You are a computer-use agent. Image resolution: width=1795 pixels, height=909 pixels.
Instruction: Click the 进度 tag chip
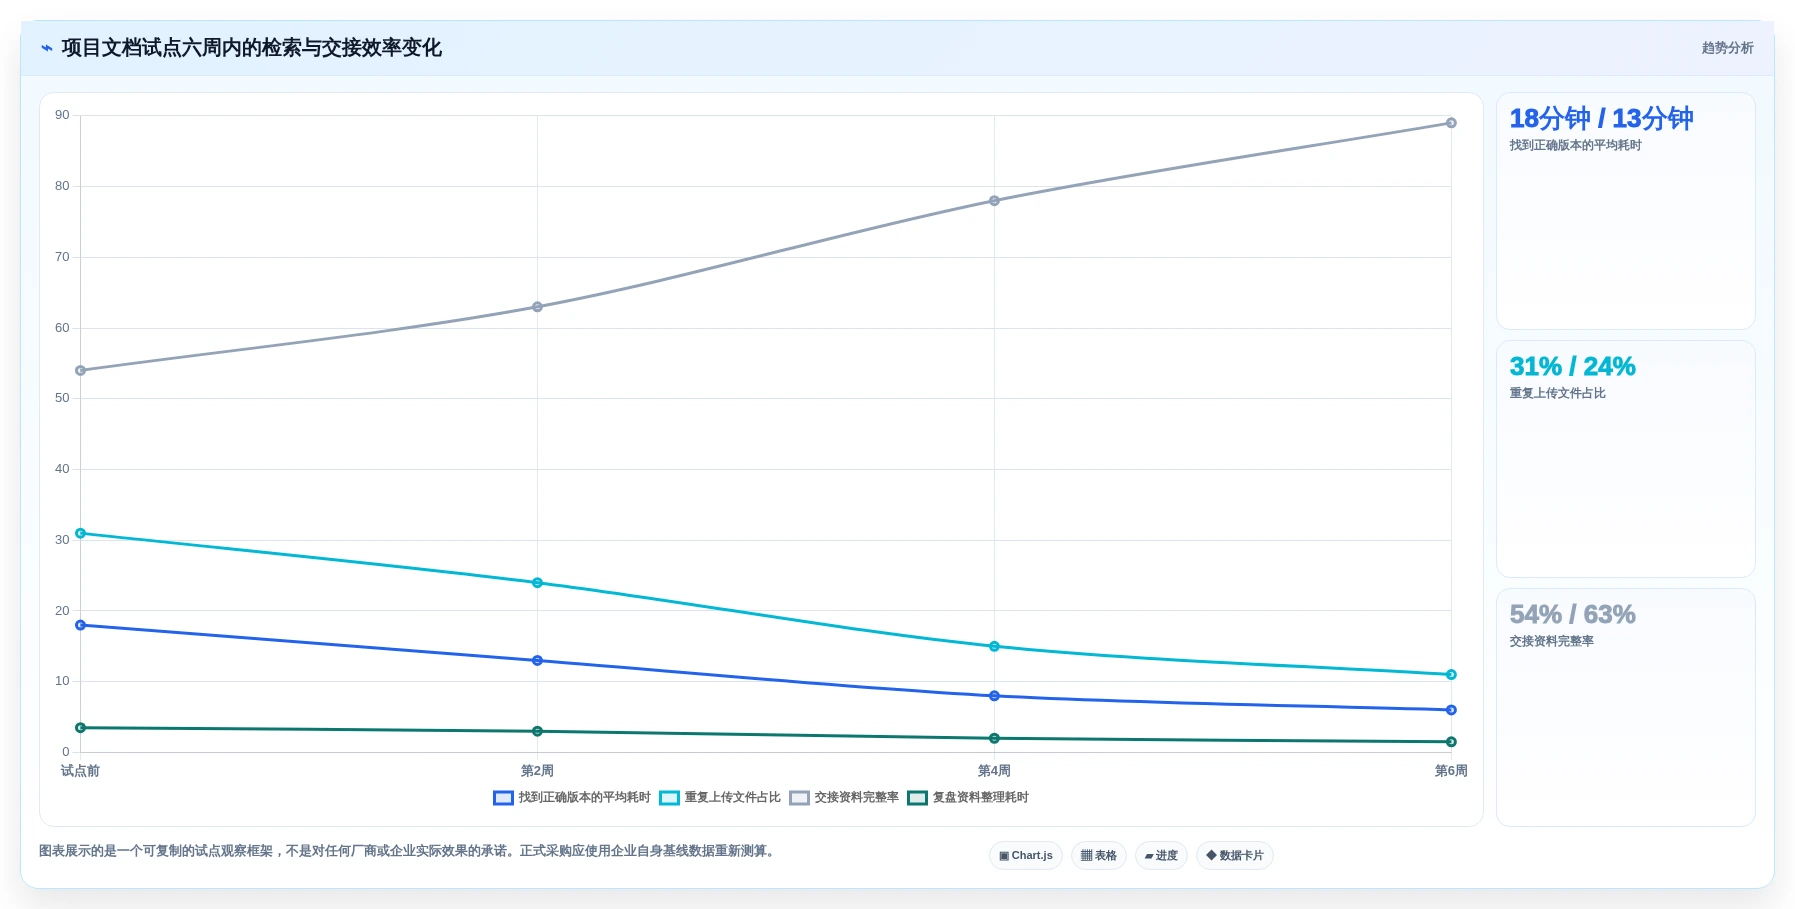coord(1161,855)
